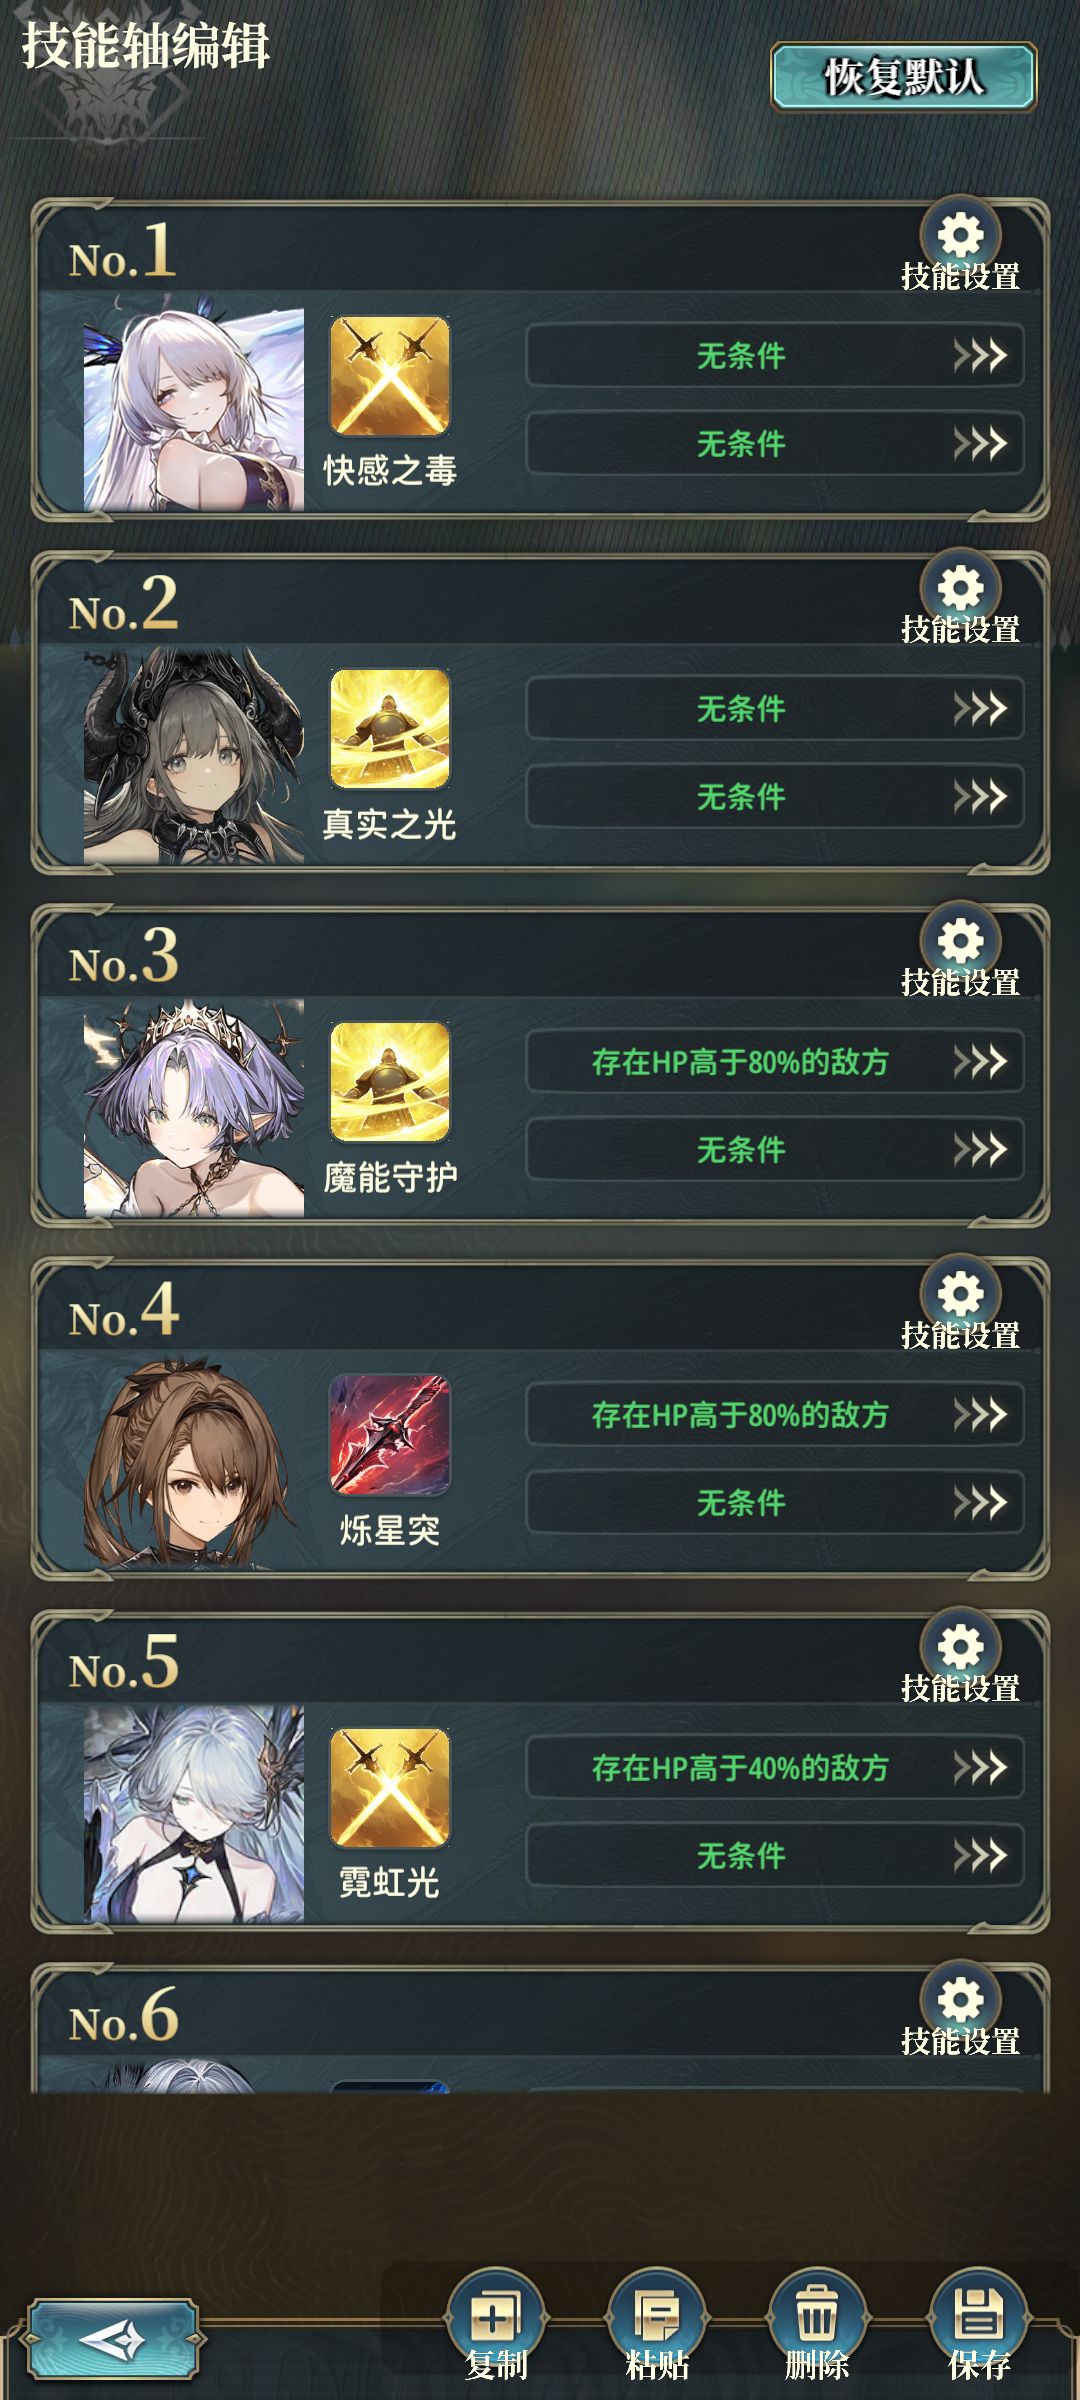Open skill settings gear for No.6
Screen dimensions: 1080x2400
click(x=960, y=2000)
